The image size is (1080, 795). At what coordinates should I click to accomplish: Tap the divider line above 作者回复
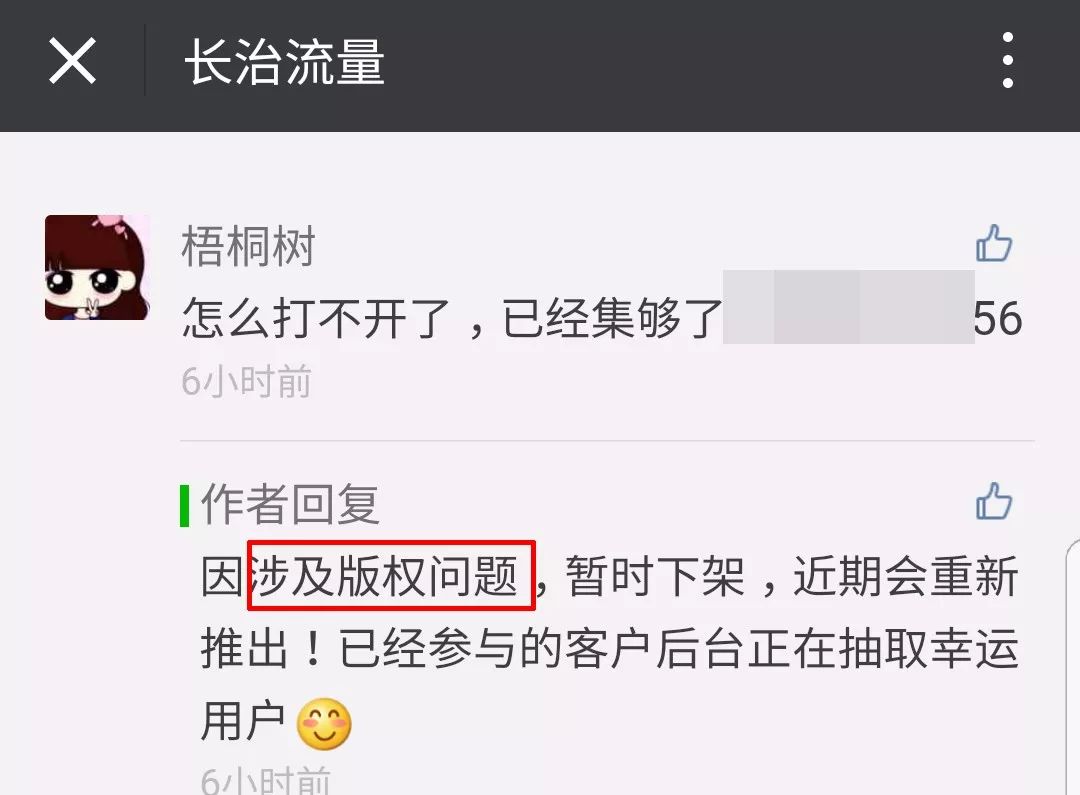pos(607,440)
